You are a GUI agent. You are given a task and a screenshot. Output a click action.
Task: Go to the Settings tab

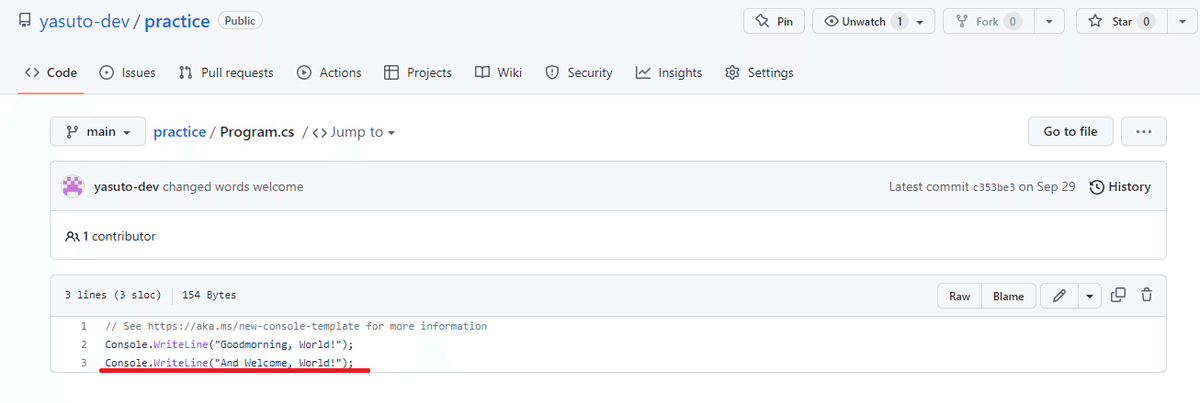point(759,73)
